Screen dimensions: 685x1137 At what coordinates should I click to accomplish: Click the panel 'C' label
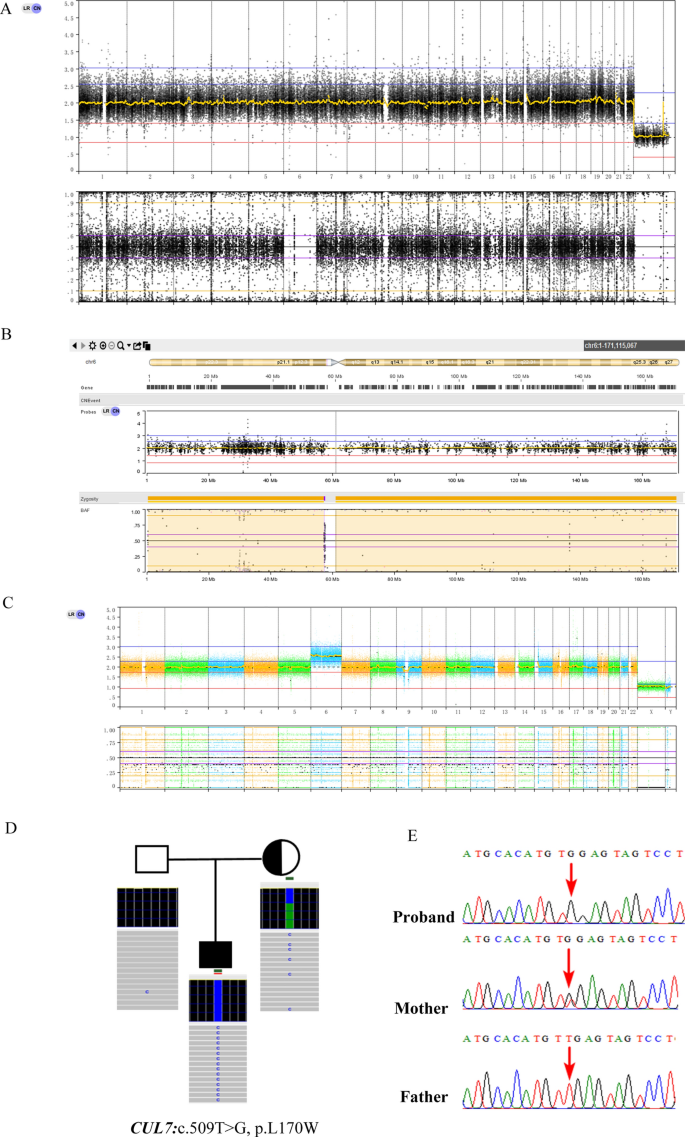[x=7, y=603]
